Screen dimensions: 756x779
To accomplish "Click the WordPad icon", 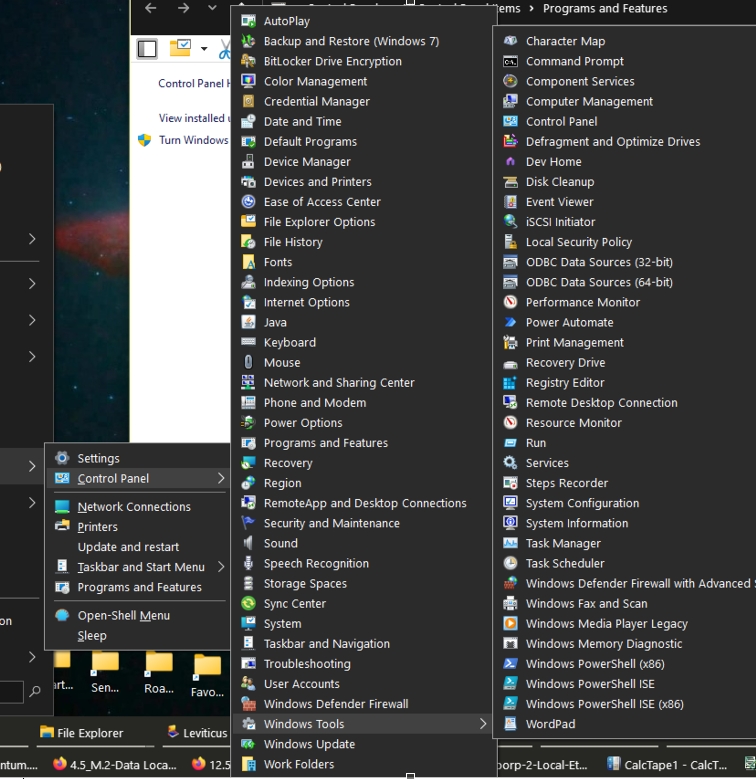I will click(510, 723).
